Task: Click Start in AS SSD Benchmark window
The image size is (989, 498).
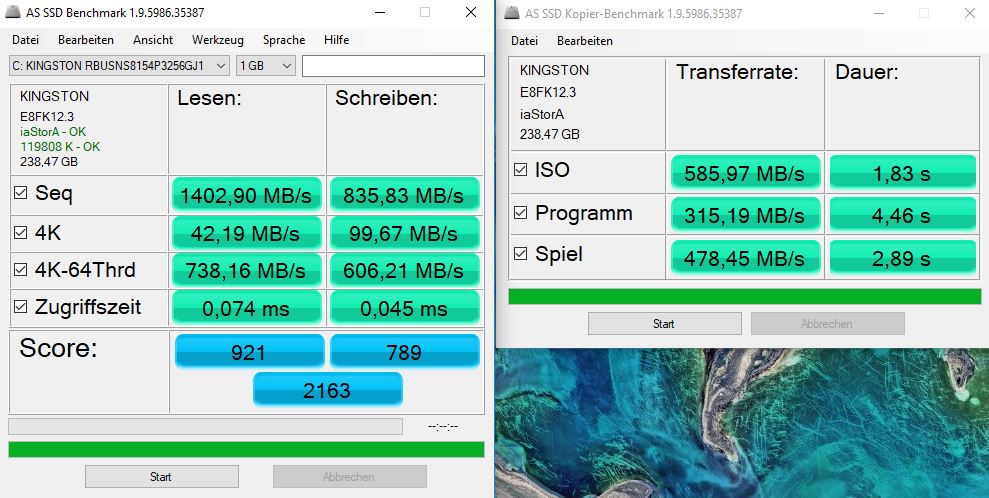Action: [161, 477]
